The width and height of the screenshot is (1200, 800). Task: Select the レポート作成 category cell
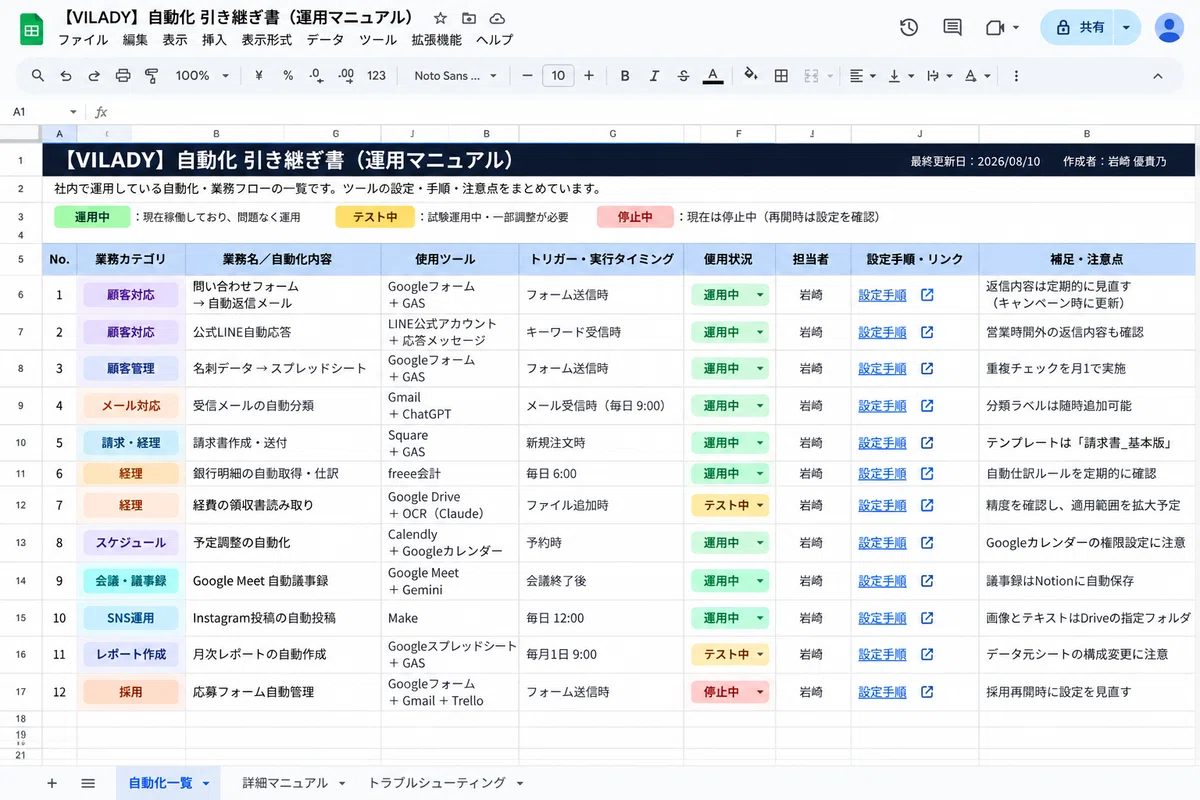click(131, 654)
